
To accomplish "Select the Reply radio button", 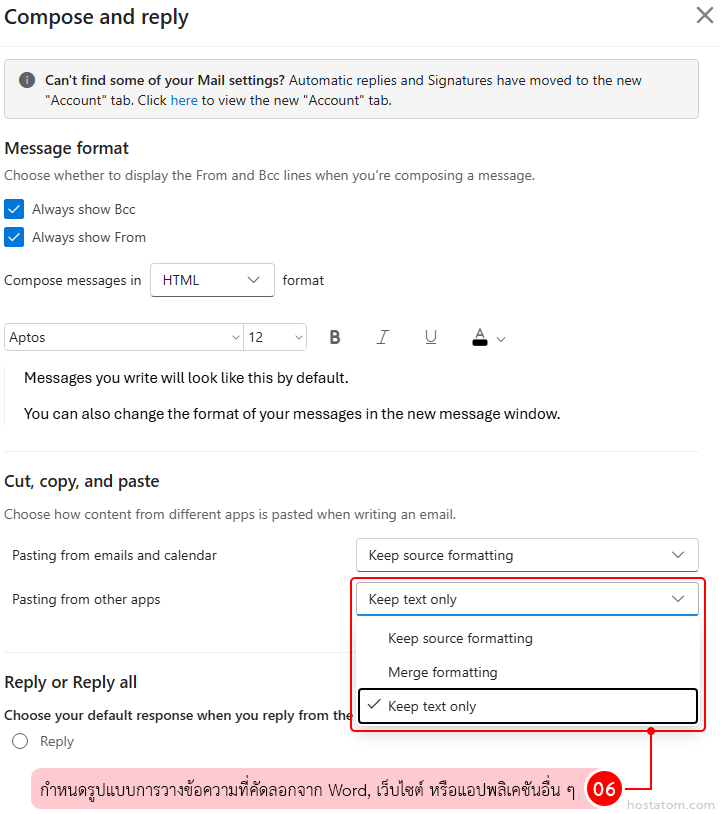I will [18, 740].
